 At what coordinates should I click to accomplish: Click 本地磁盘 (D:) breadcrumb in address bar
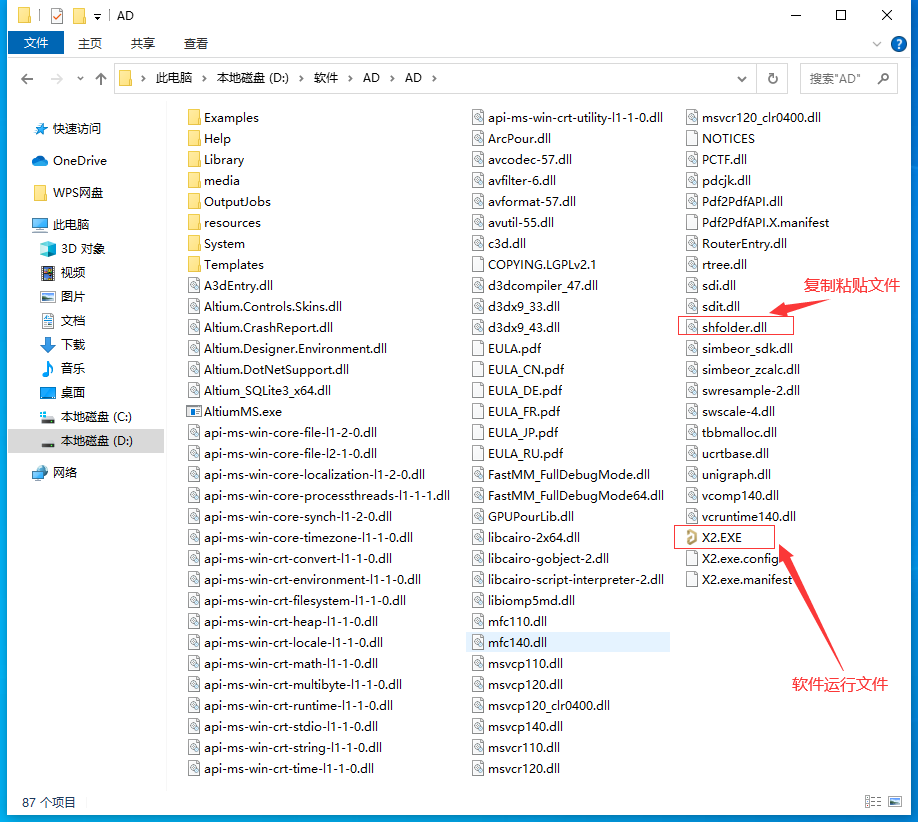252,78
